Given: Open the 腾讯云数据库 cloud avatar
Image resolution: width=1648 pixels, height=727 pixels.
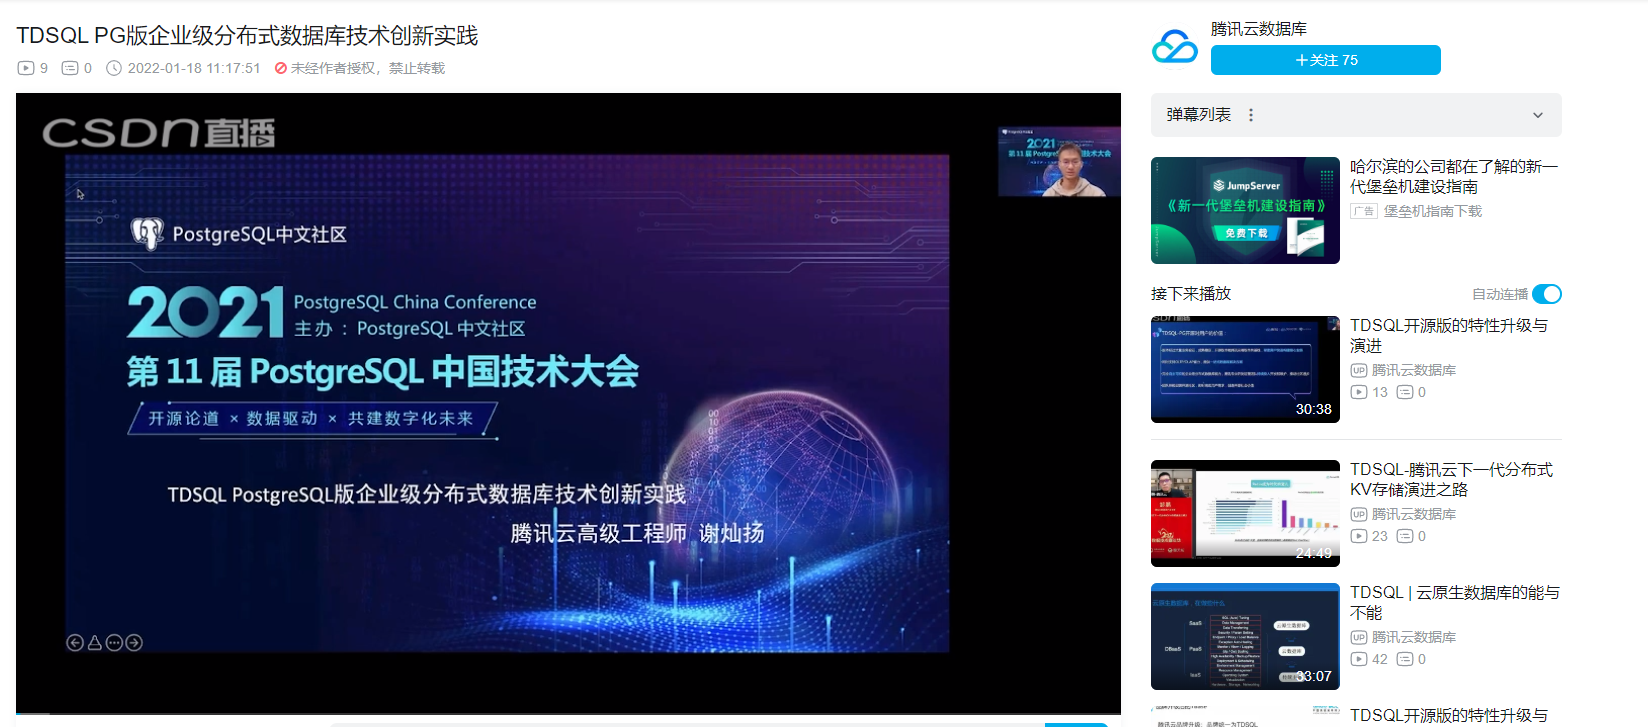Looking at the screenshot, I should (1175, 46).
